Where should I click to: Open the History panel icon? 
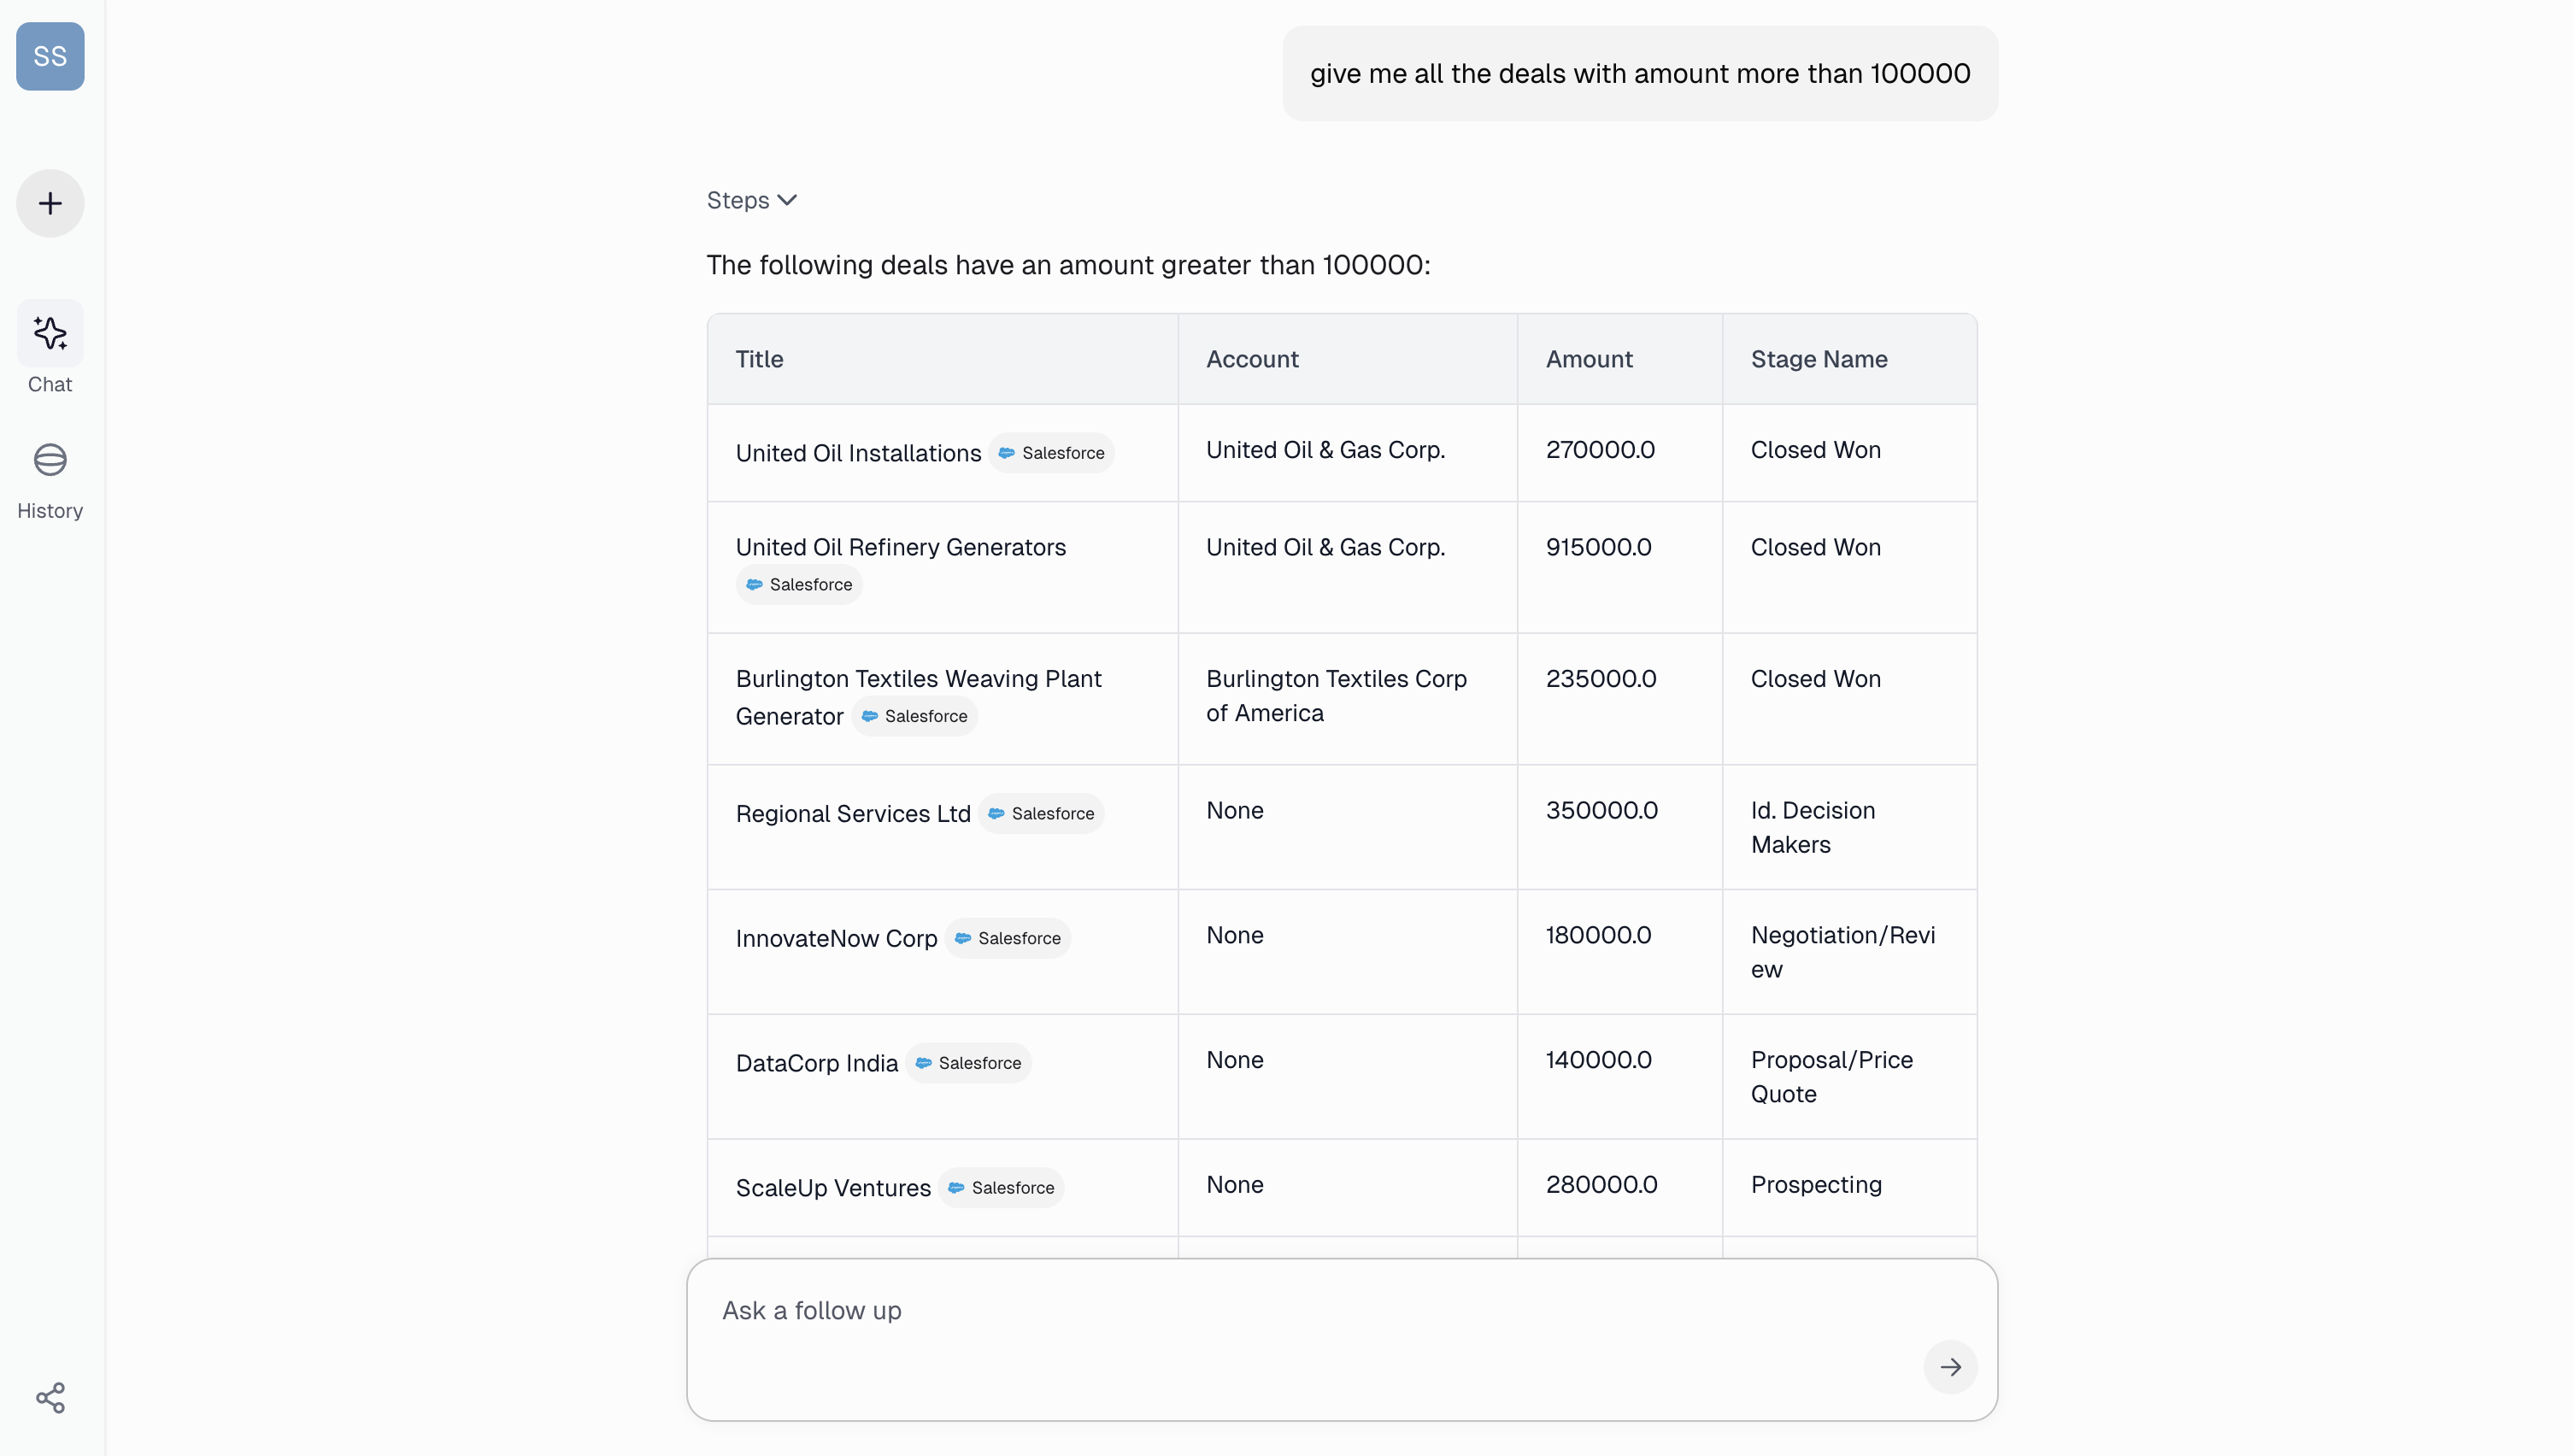50,460
